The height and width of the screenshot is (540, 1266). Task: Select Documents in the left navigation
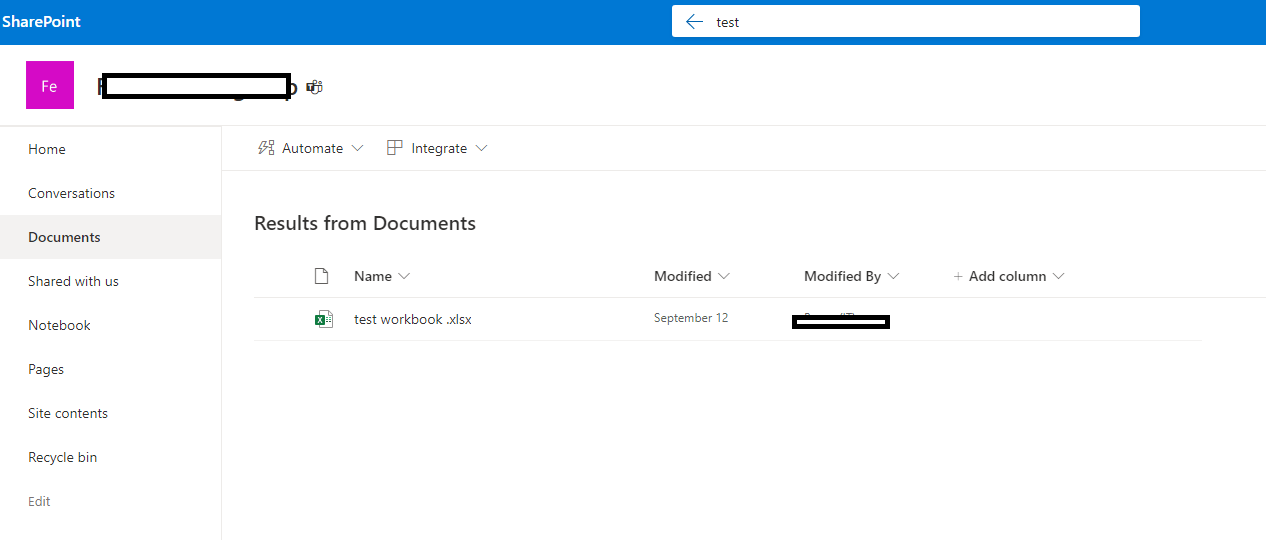click(x=64, y=237)
